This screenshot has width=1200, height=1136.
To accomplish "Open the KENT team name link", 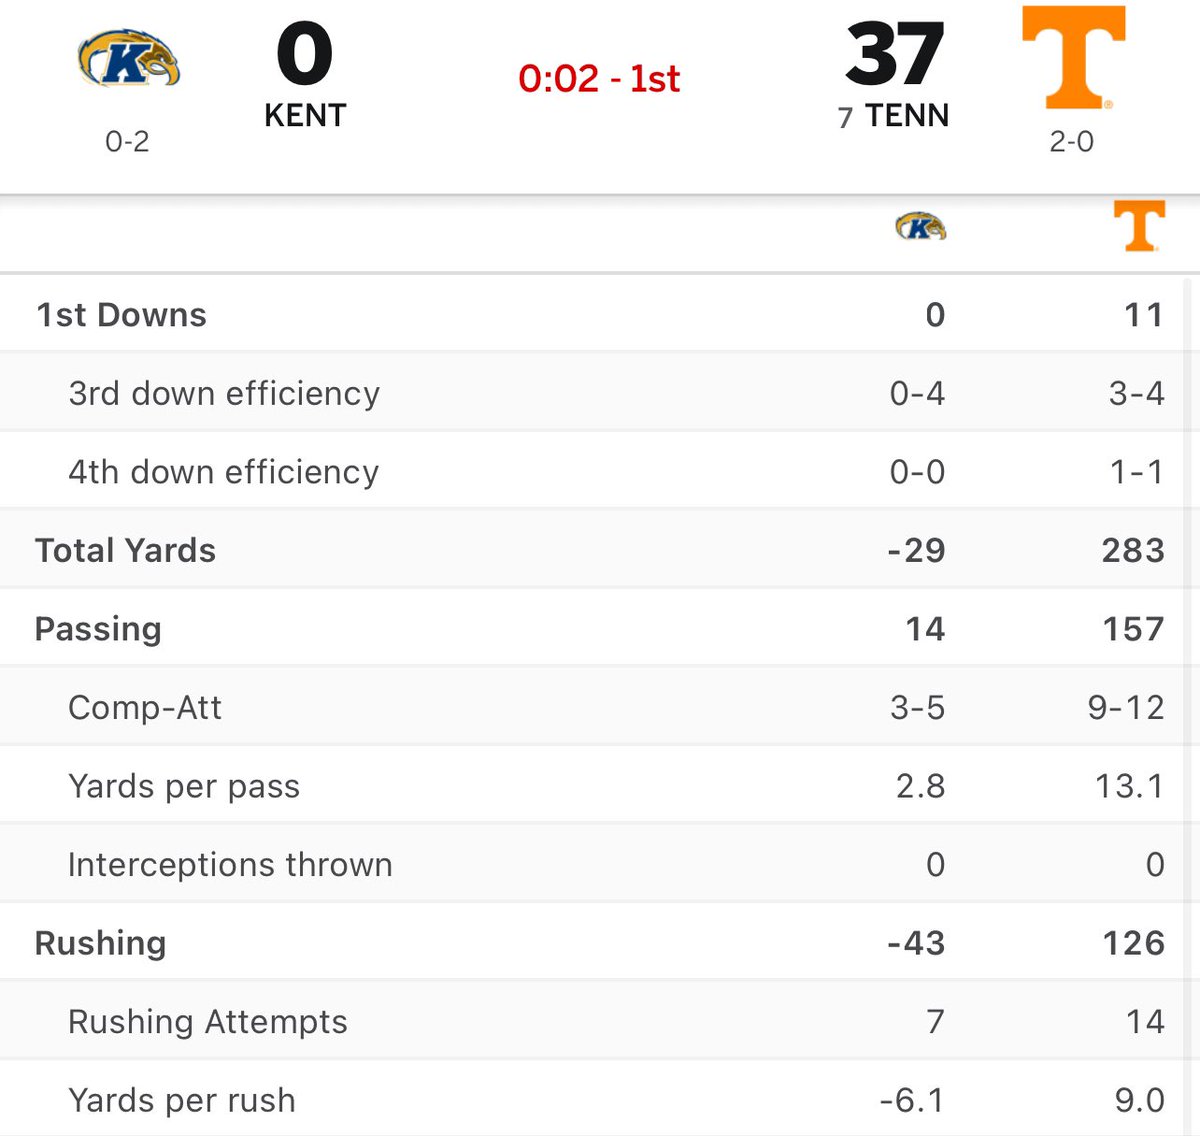I will pyautogui.click(x=305, y=115).
